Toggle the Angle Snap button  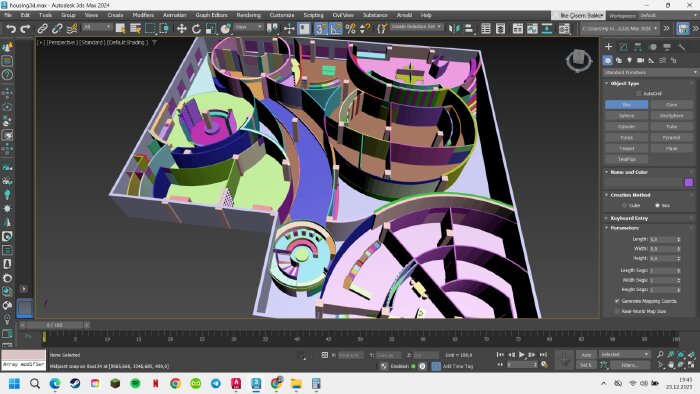[x=336, y=29]
